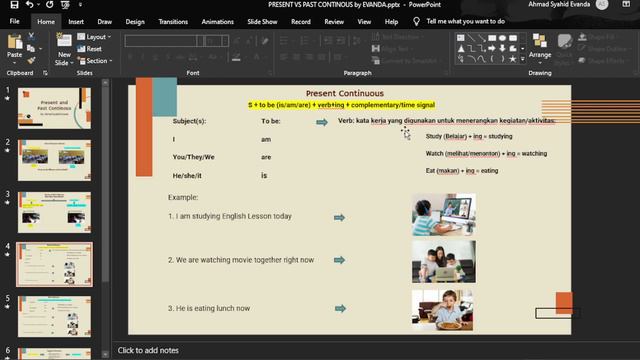
Task: Open the Layout dropdown
Action: [x=94, y=37]
